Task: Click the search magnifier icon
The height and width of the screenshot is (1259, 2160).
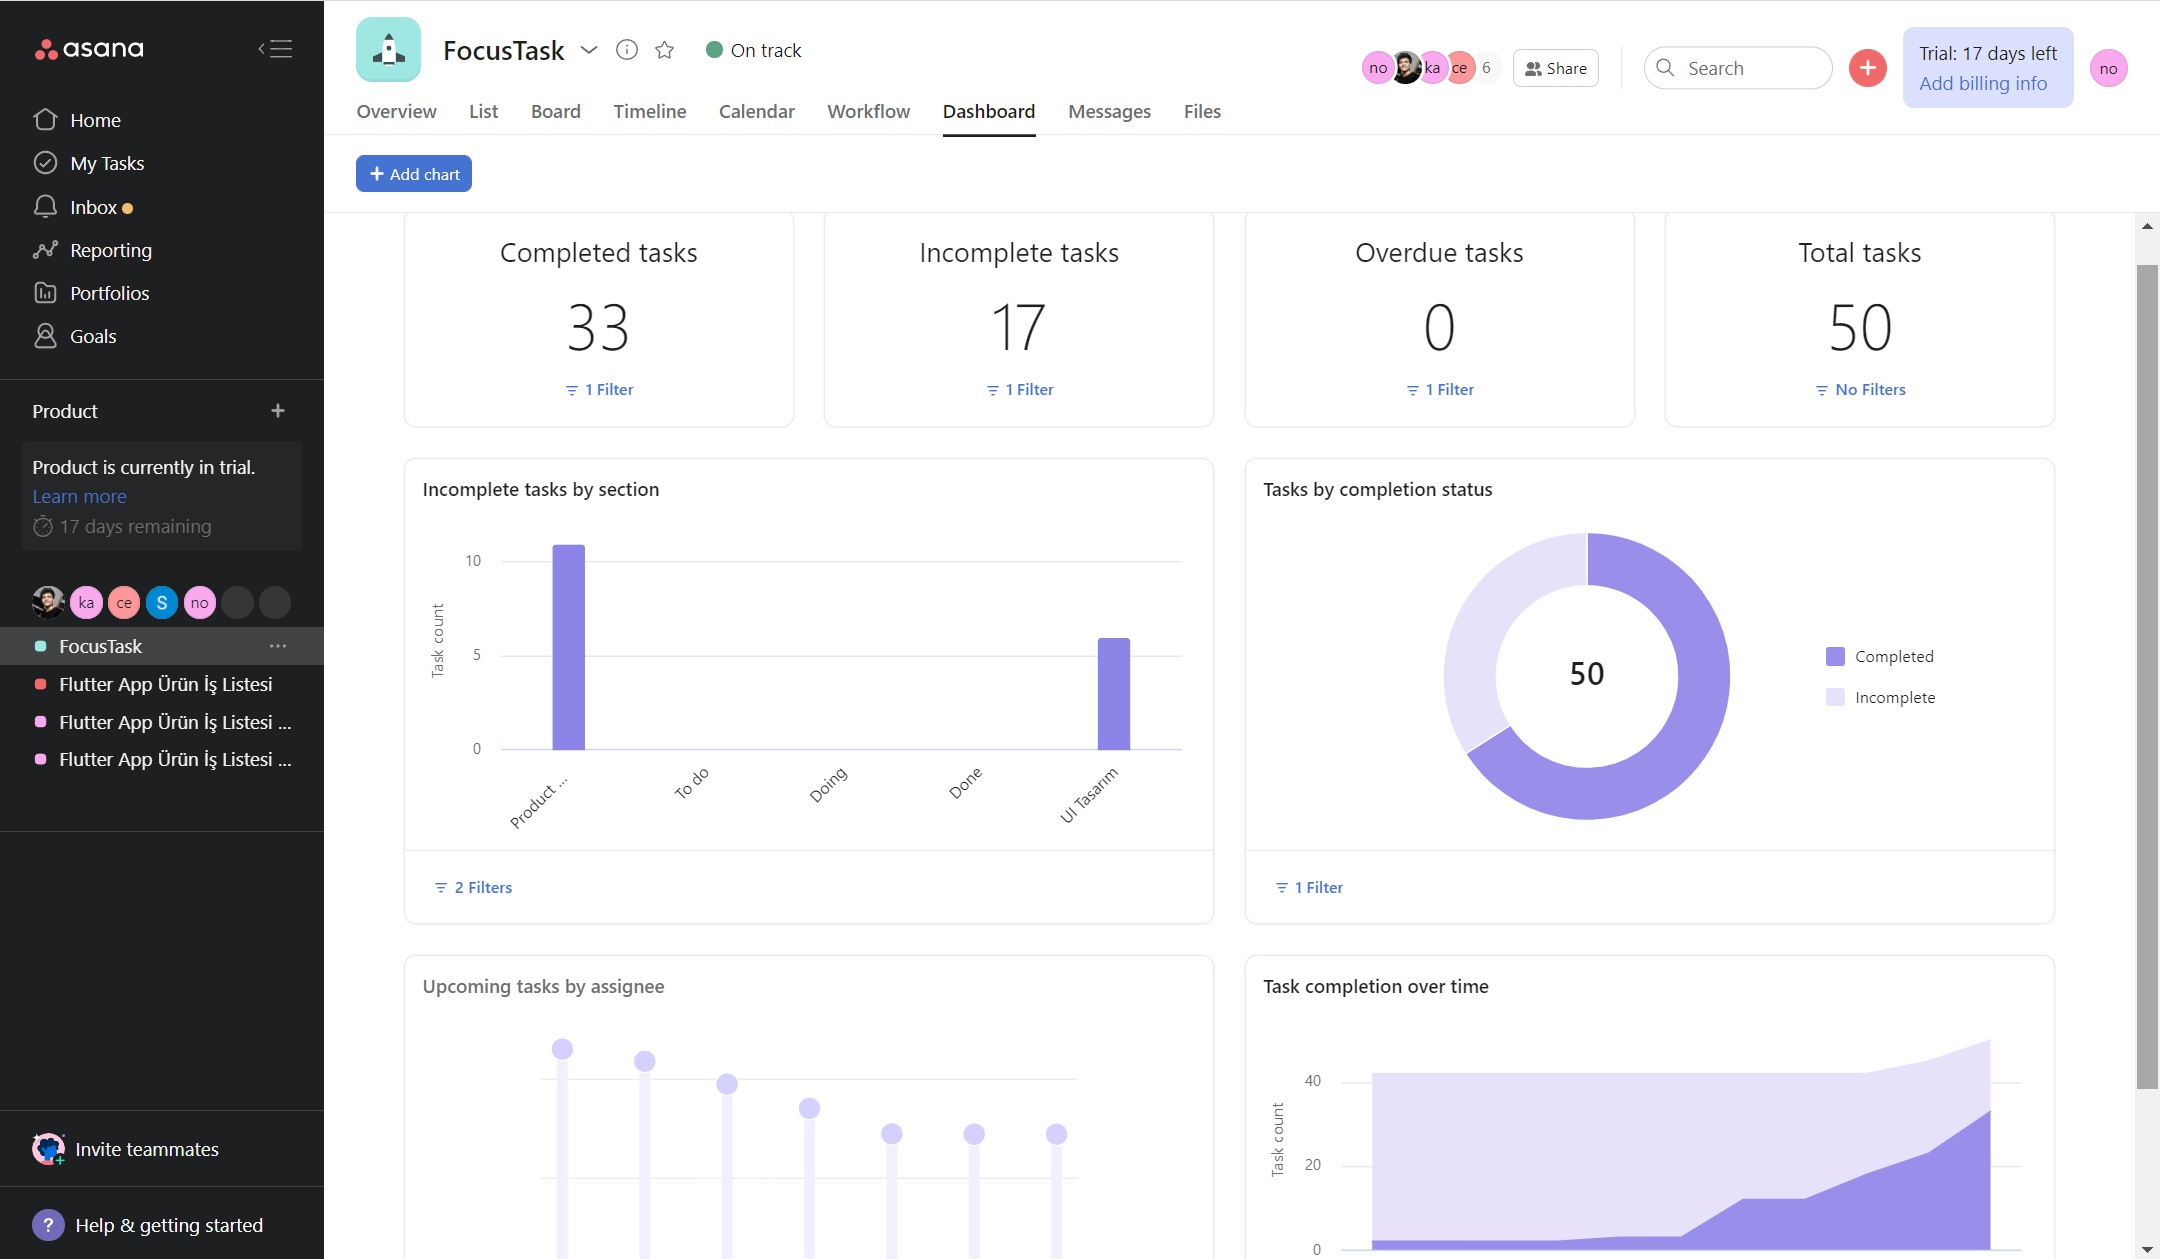Action: pos(1665,67)
